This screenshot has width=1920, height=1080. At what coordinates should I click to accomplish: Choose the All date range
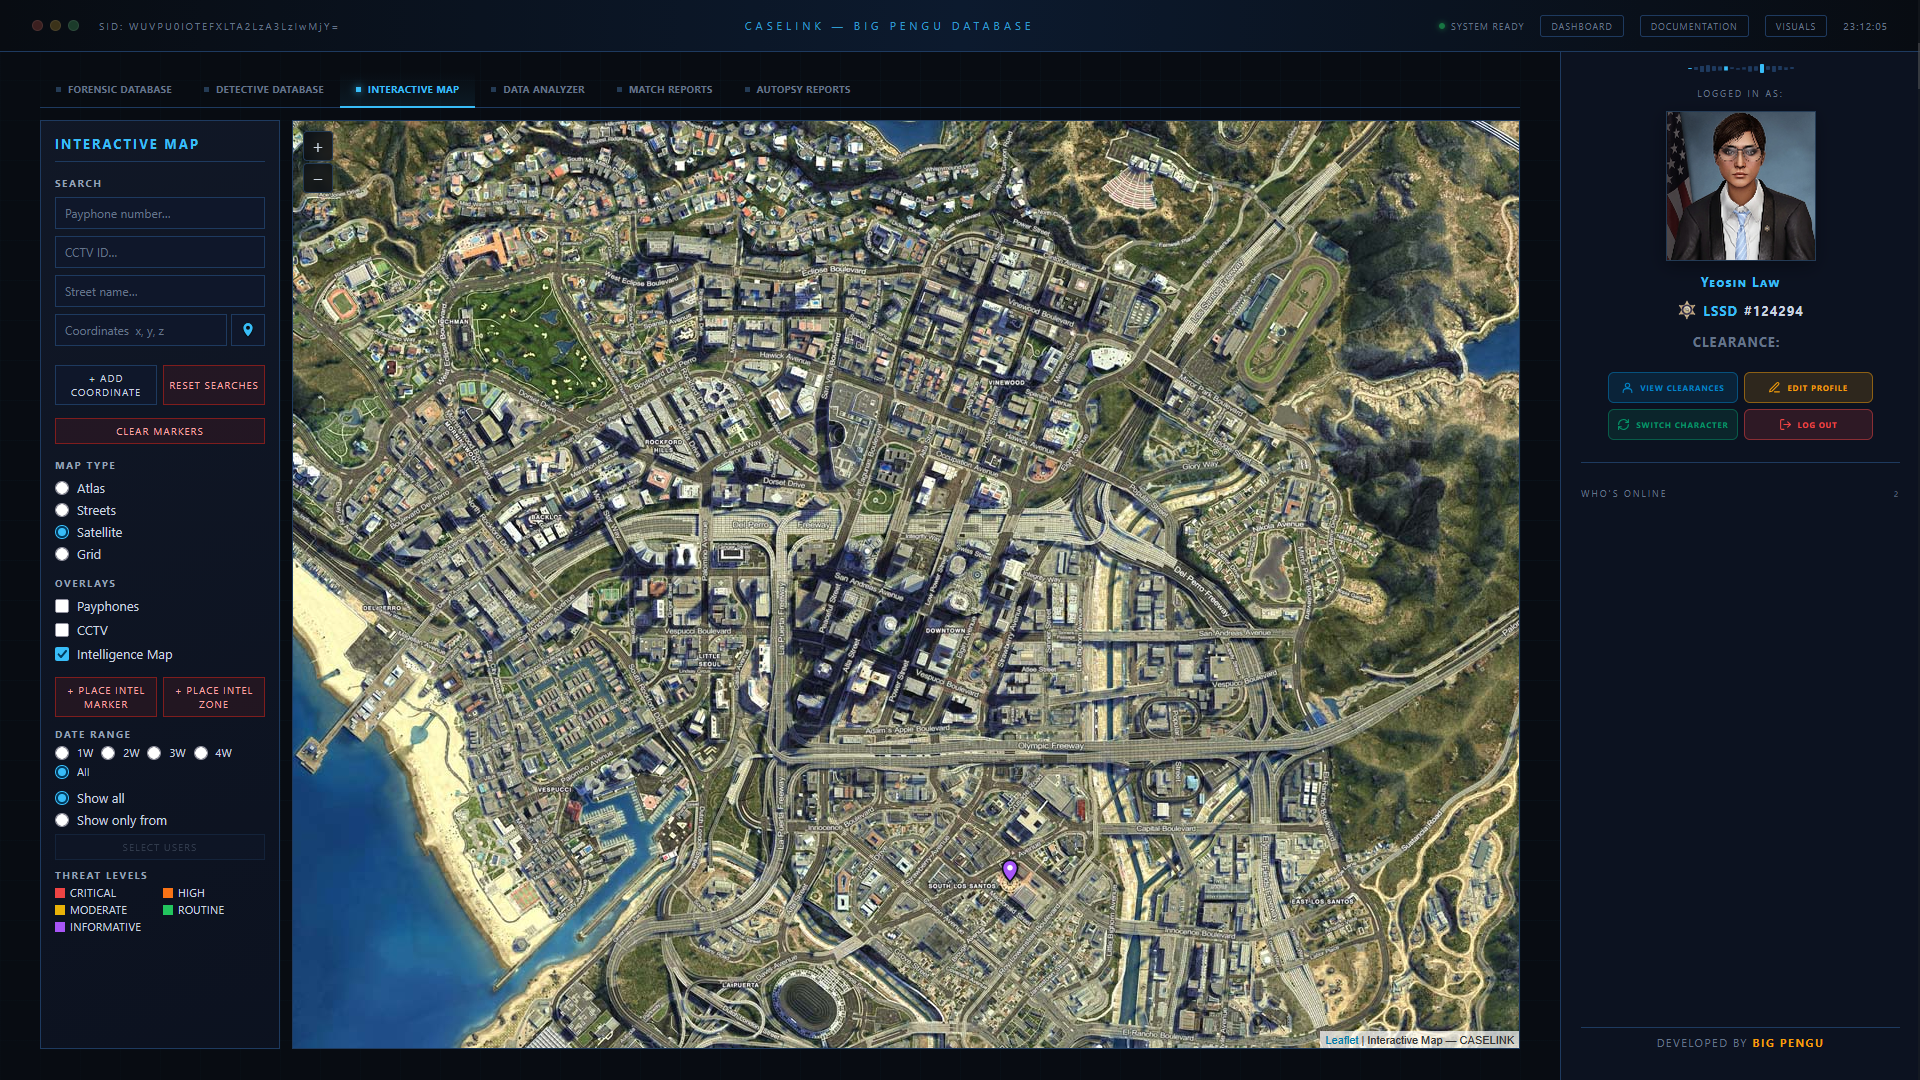pos(62,772)
